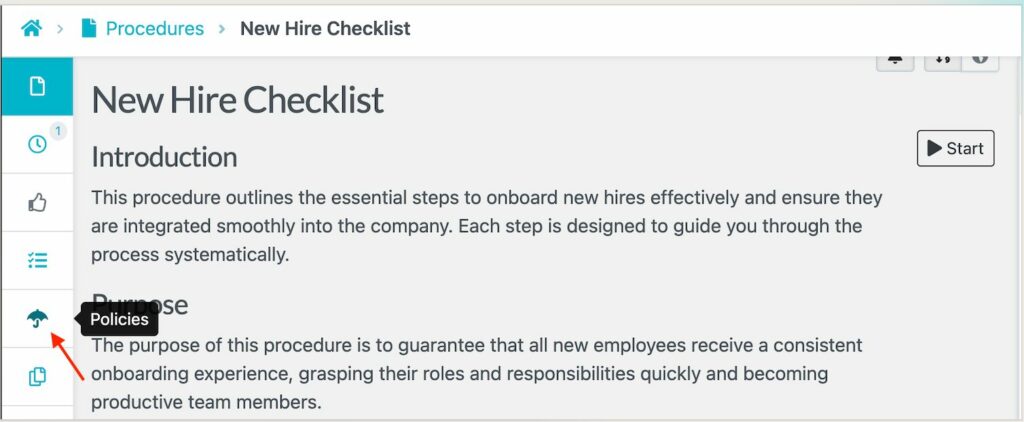Click the New Hire Checklist breadcrumb
The image size is (1024, 422).
tap(325, 28)
